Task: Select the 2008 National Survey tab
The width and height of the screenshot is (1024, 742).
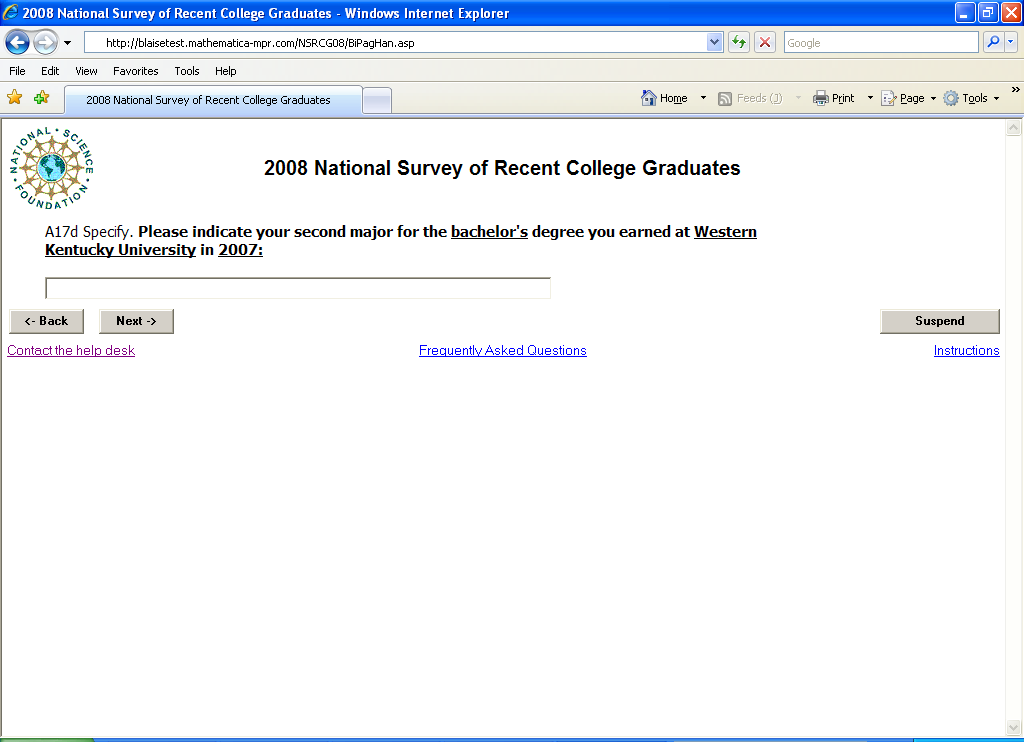Action: (213, 100)
